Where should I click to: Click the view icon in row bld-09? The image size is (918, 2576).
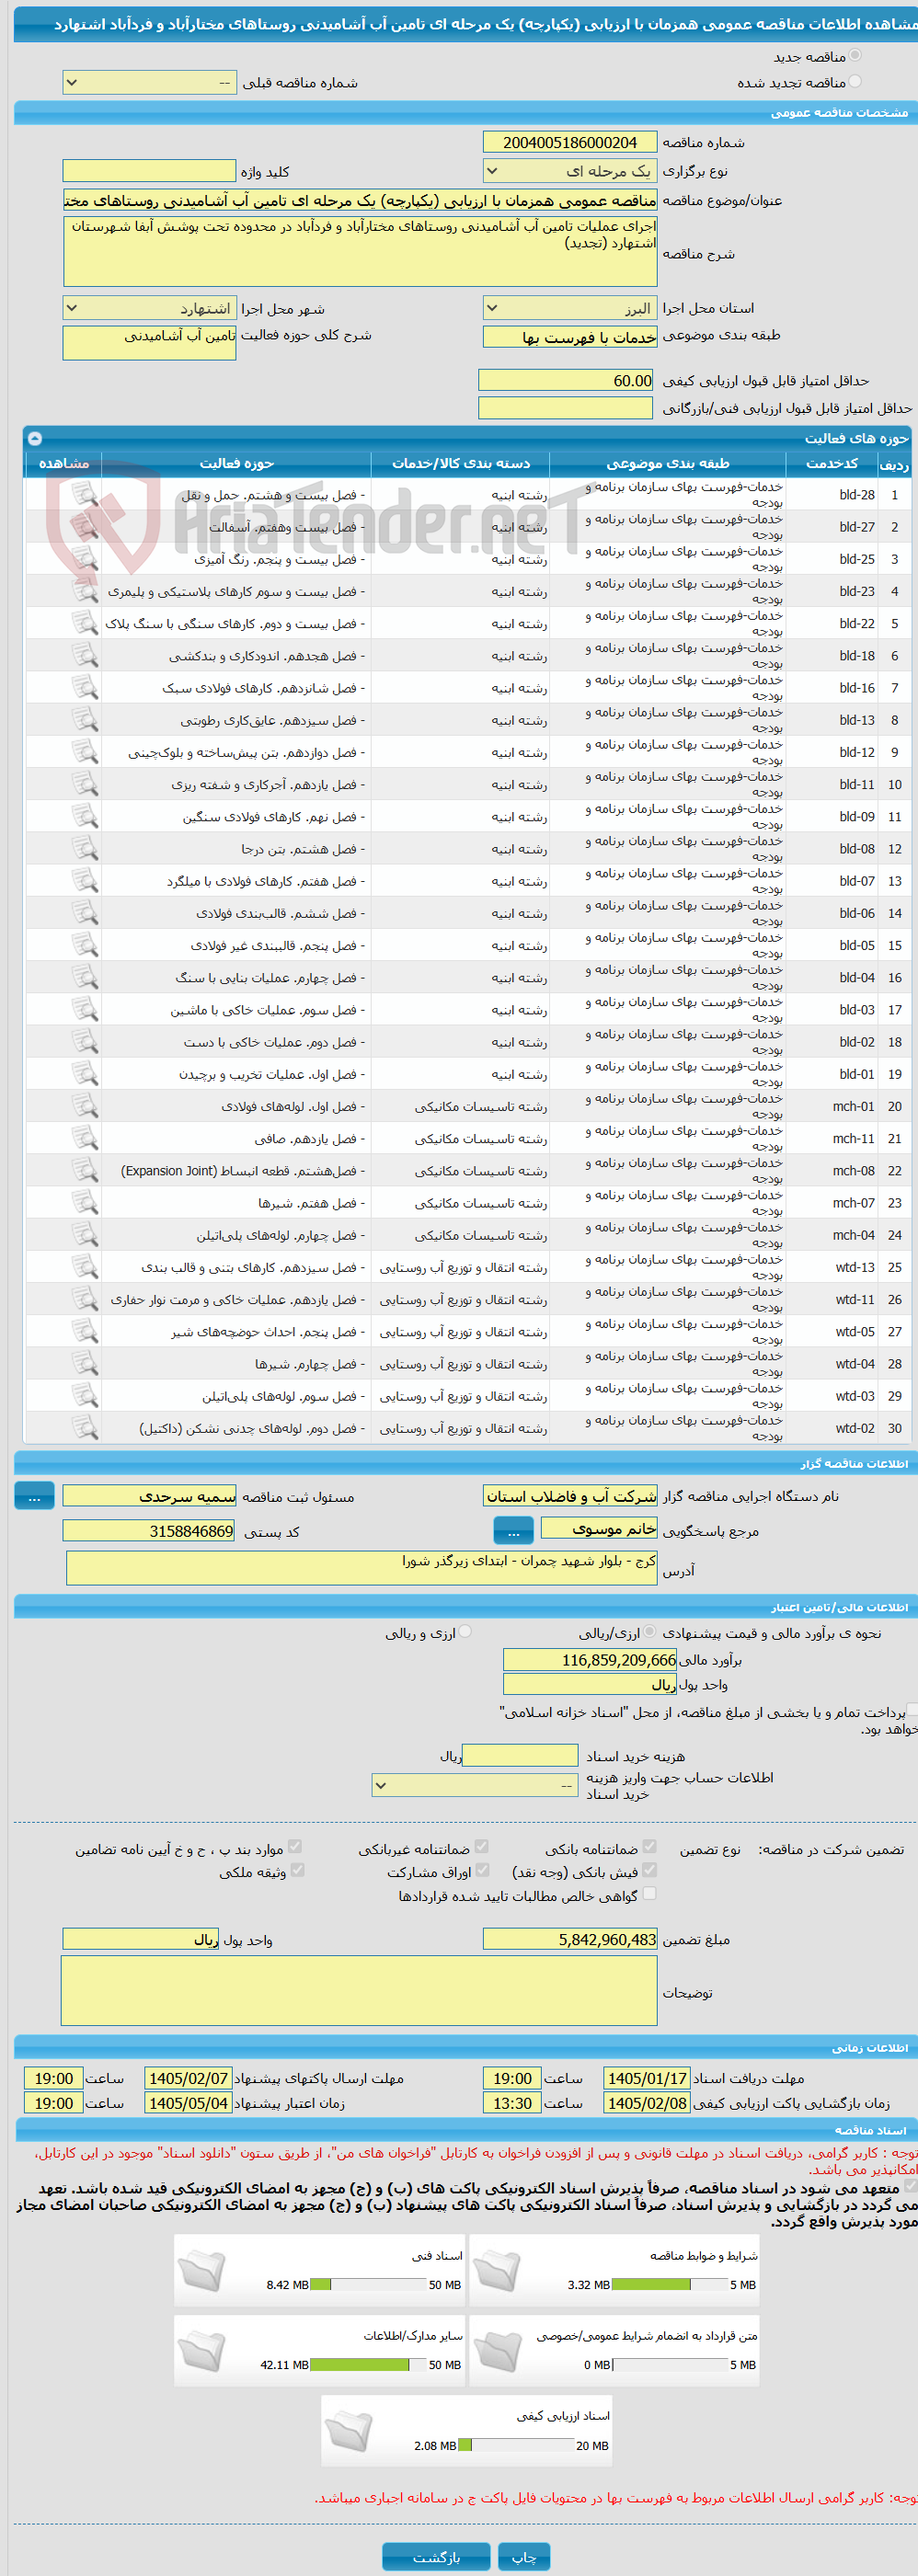coord(84,816)
